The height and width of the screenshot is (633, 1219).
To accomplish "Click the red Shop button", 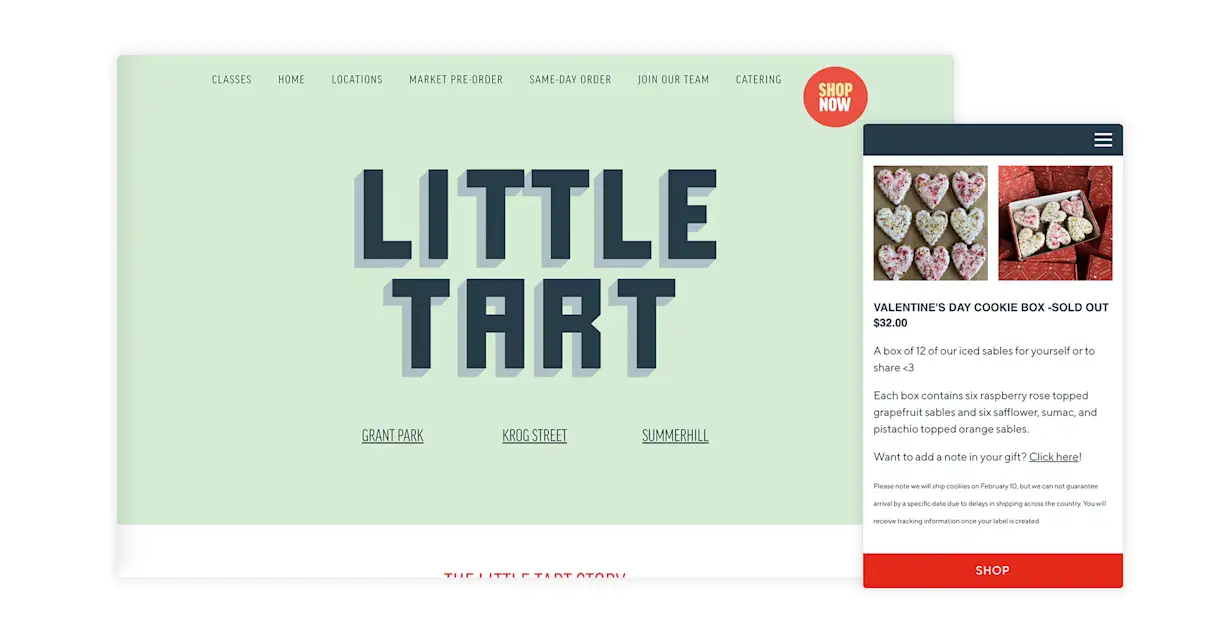I will pos(993,571).
